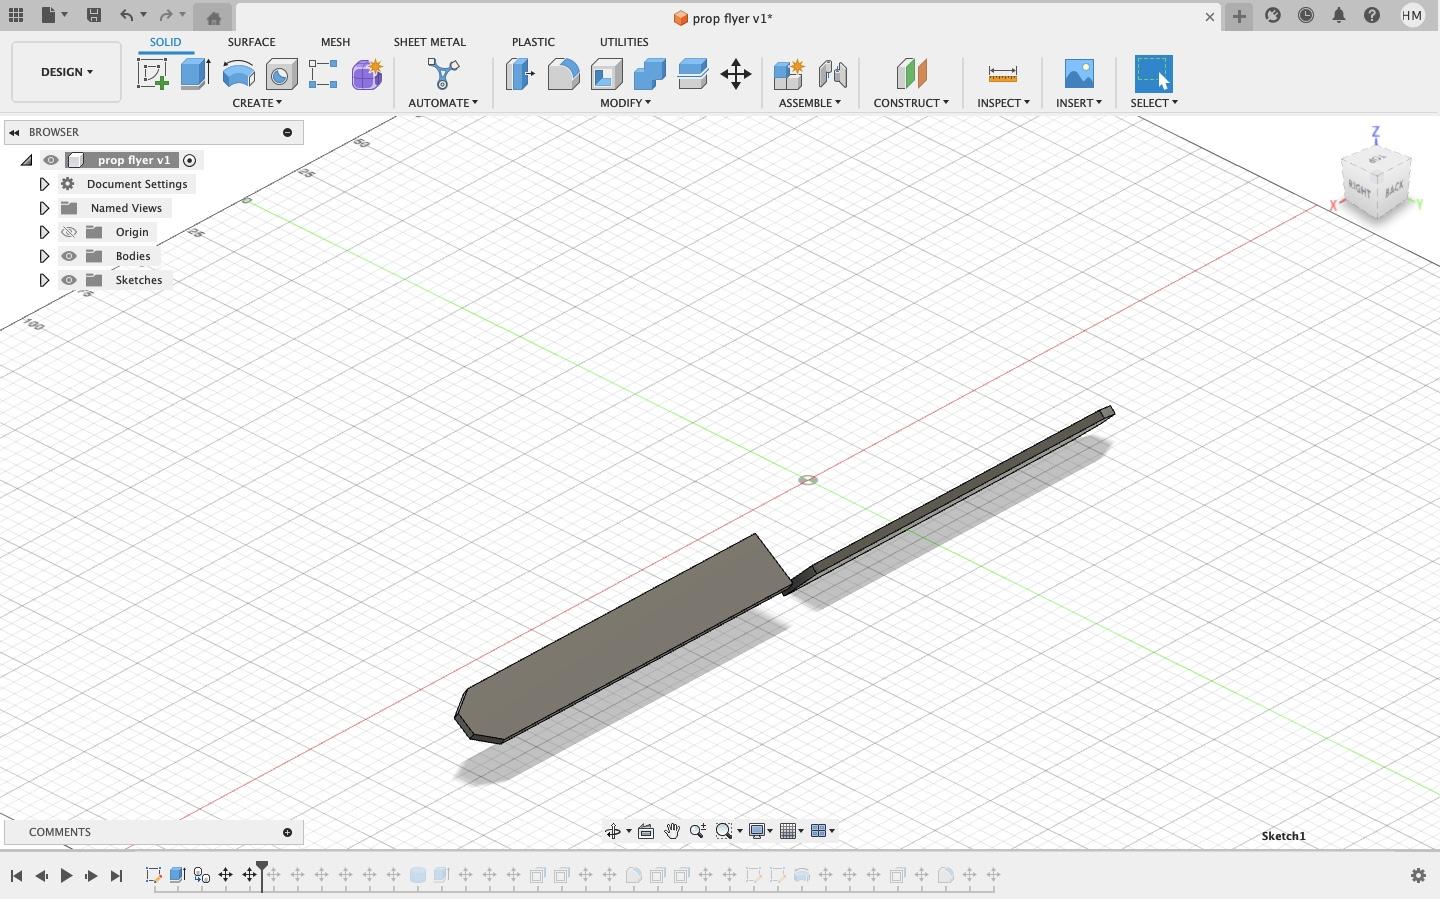1440x899 pixels.
Task: Open the notifications bell
Action: coord(1339,16)
